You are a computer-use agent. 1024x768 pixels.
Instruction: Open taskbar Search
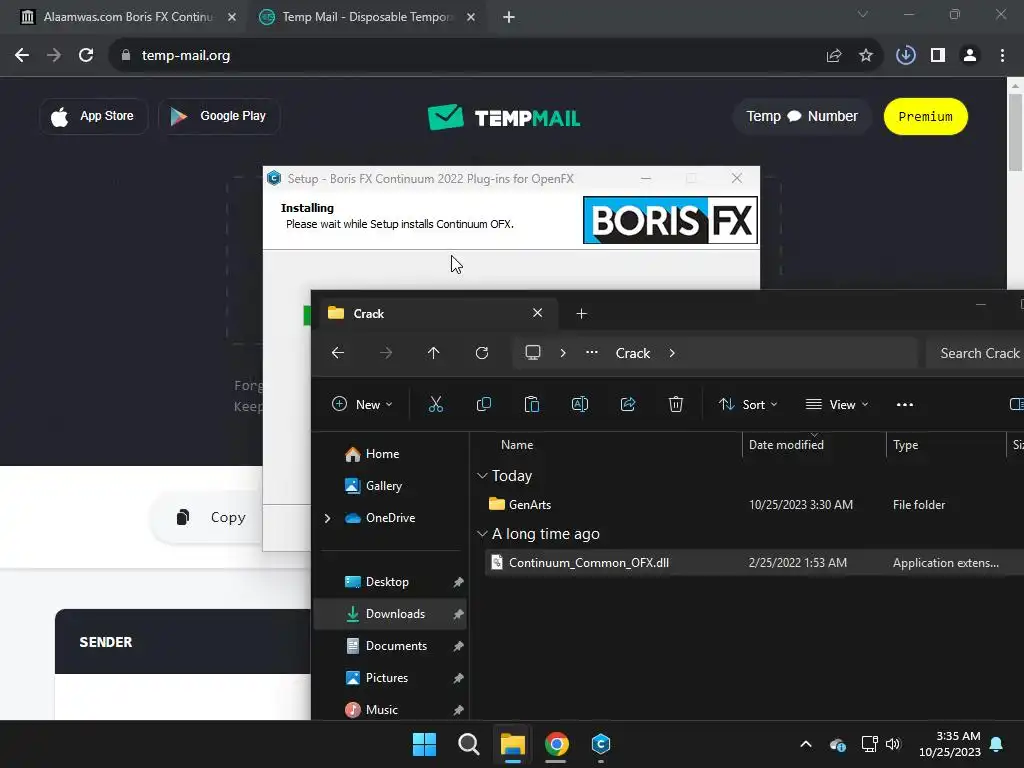tap(468, 744)
